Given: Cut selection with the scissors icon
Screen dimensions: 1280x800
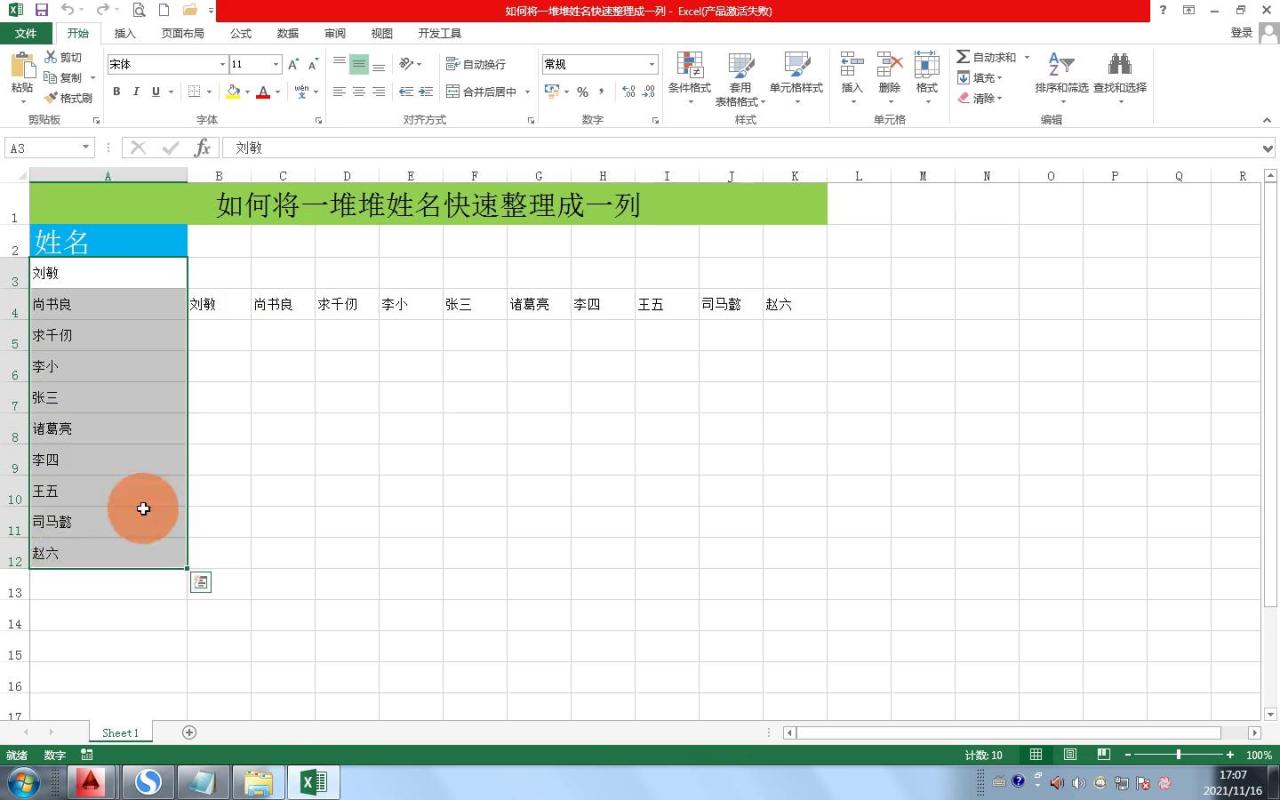Looking at the screenshot, I should (50, 57).
